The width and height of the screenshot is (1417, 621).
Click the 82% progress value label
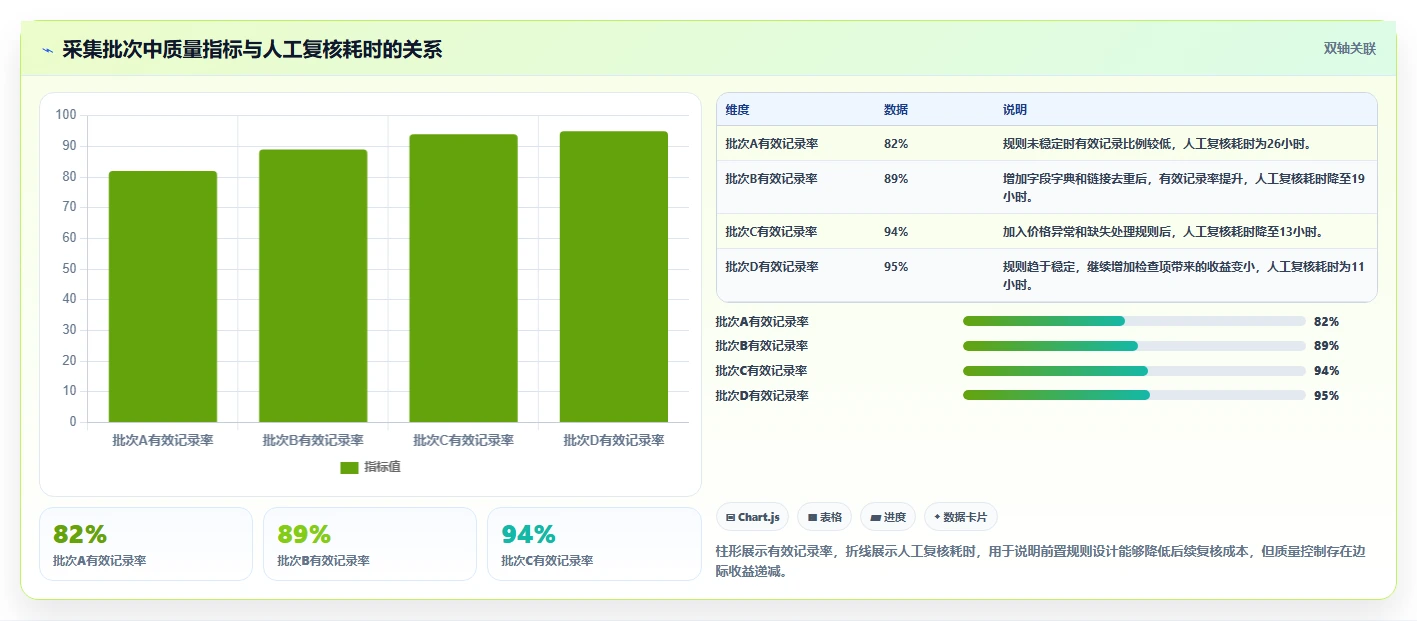(1326, 322)
